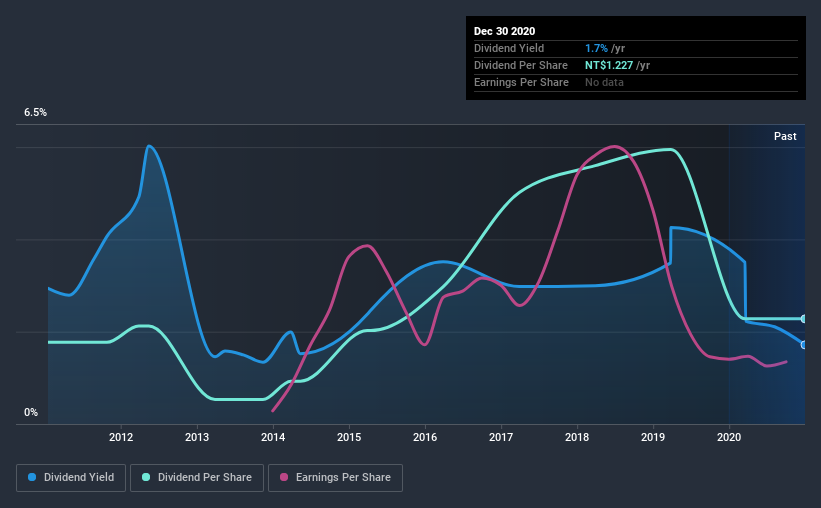Click the teal dot beside Dividend Per Share
This screenshot has width=821, height=508.
146,477
